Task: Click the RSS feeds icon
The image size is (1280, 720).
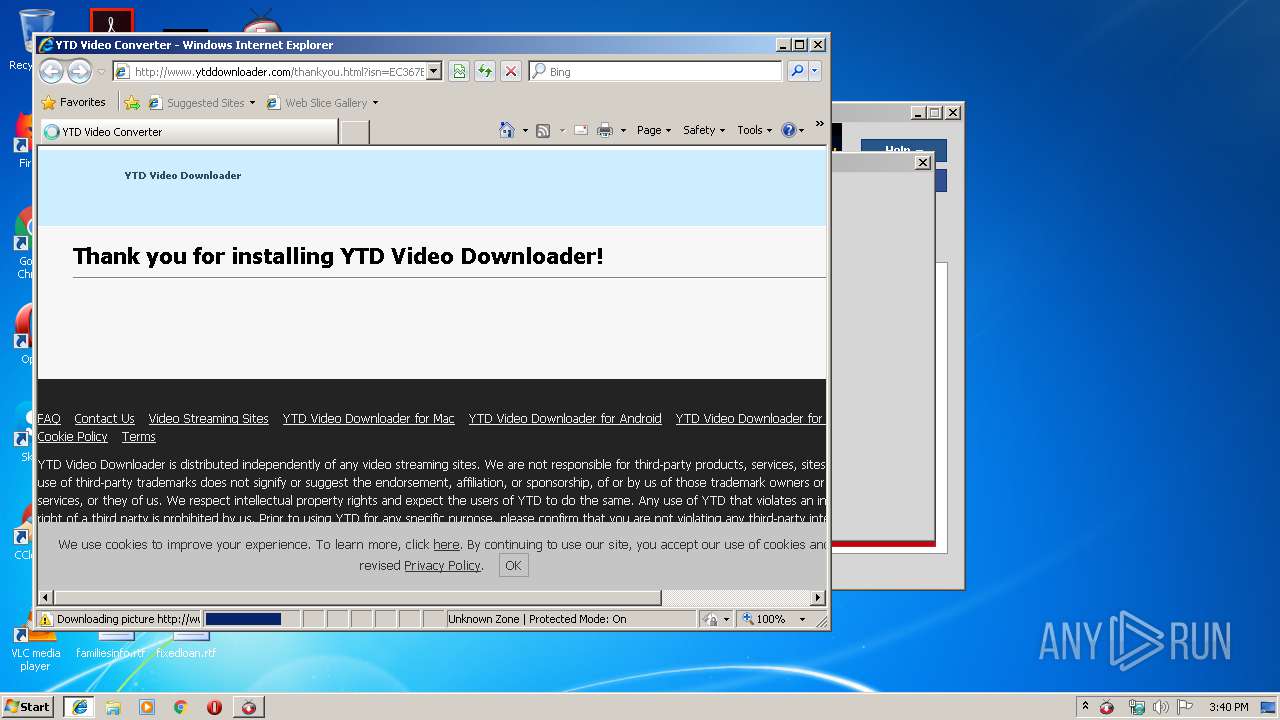Action: point(543,130)
